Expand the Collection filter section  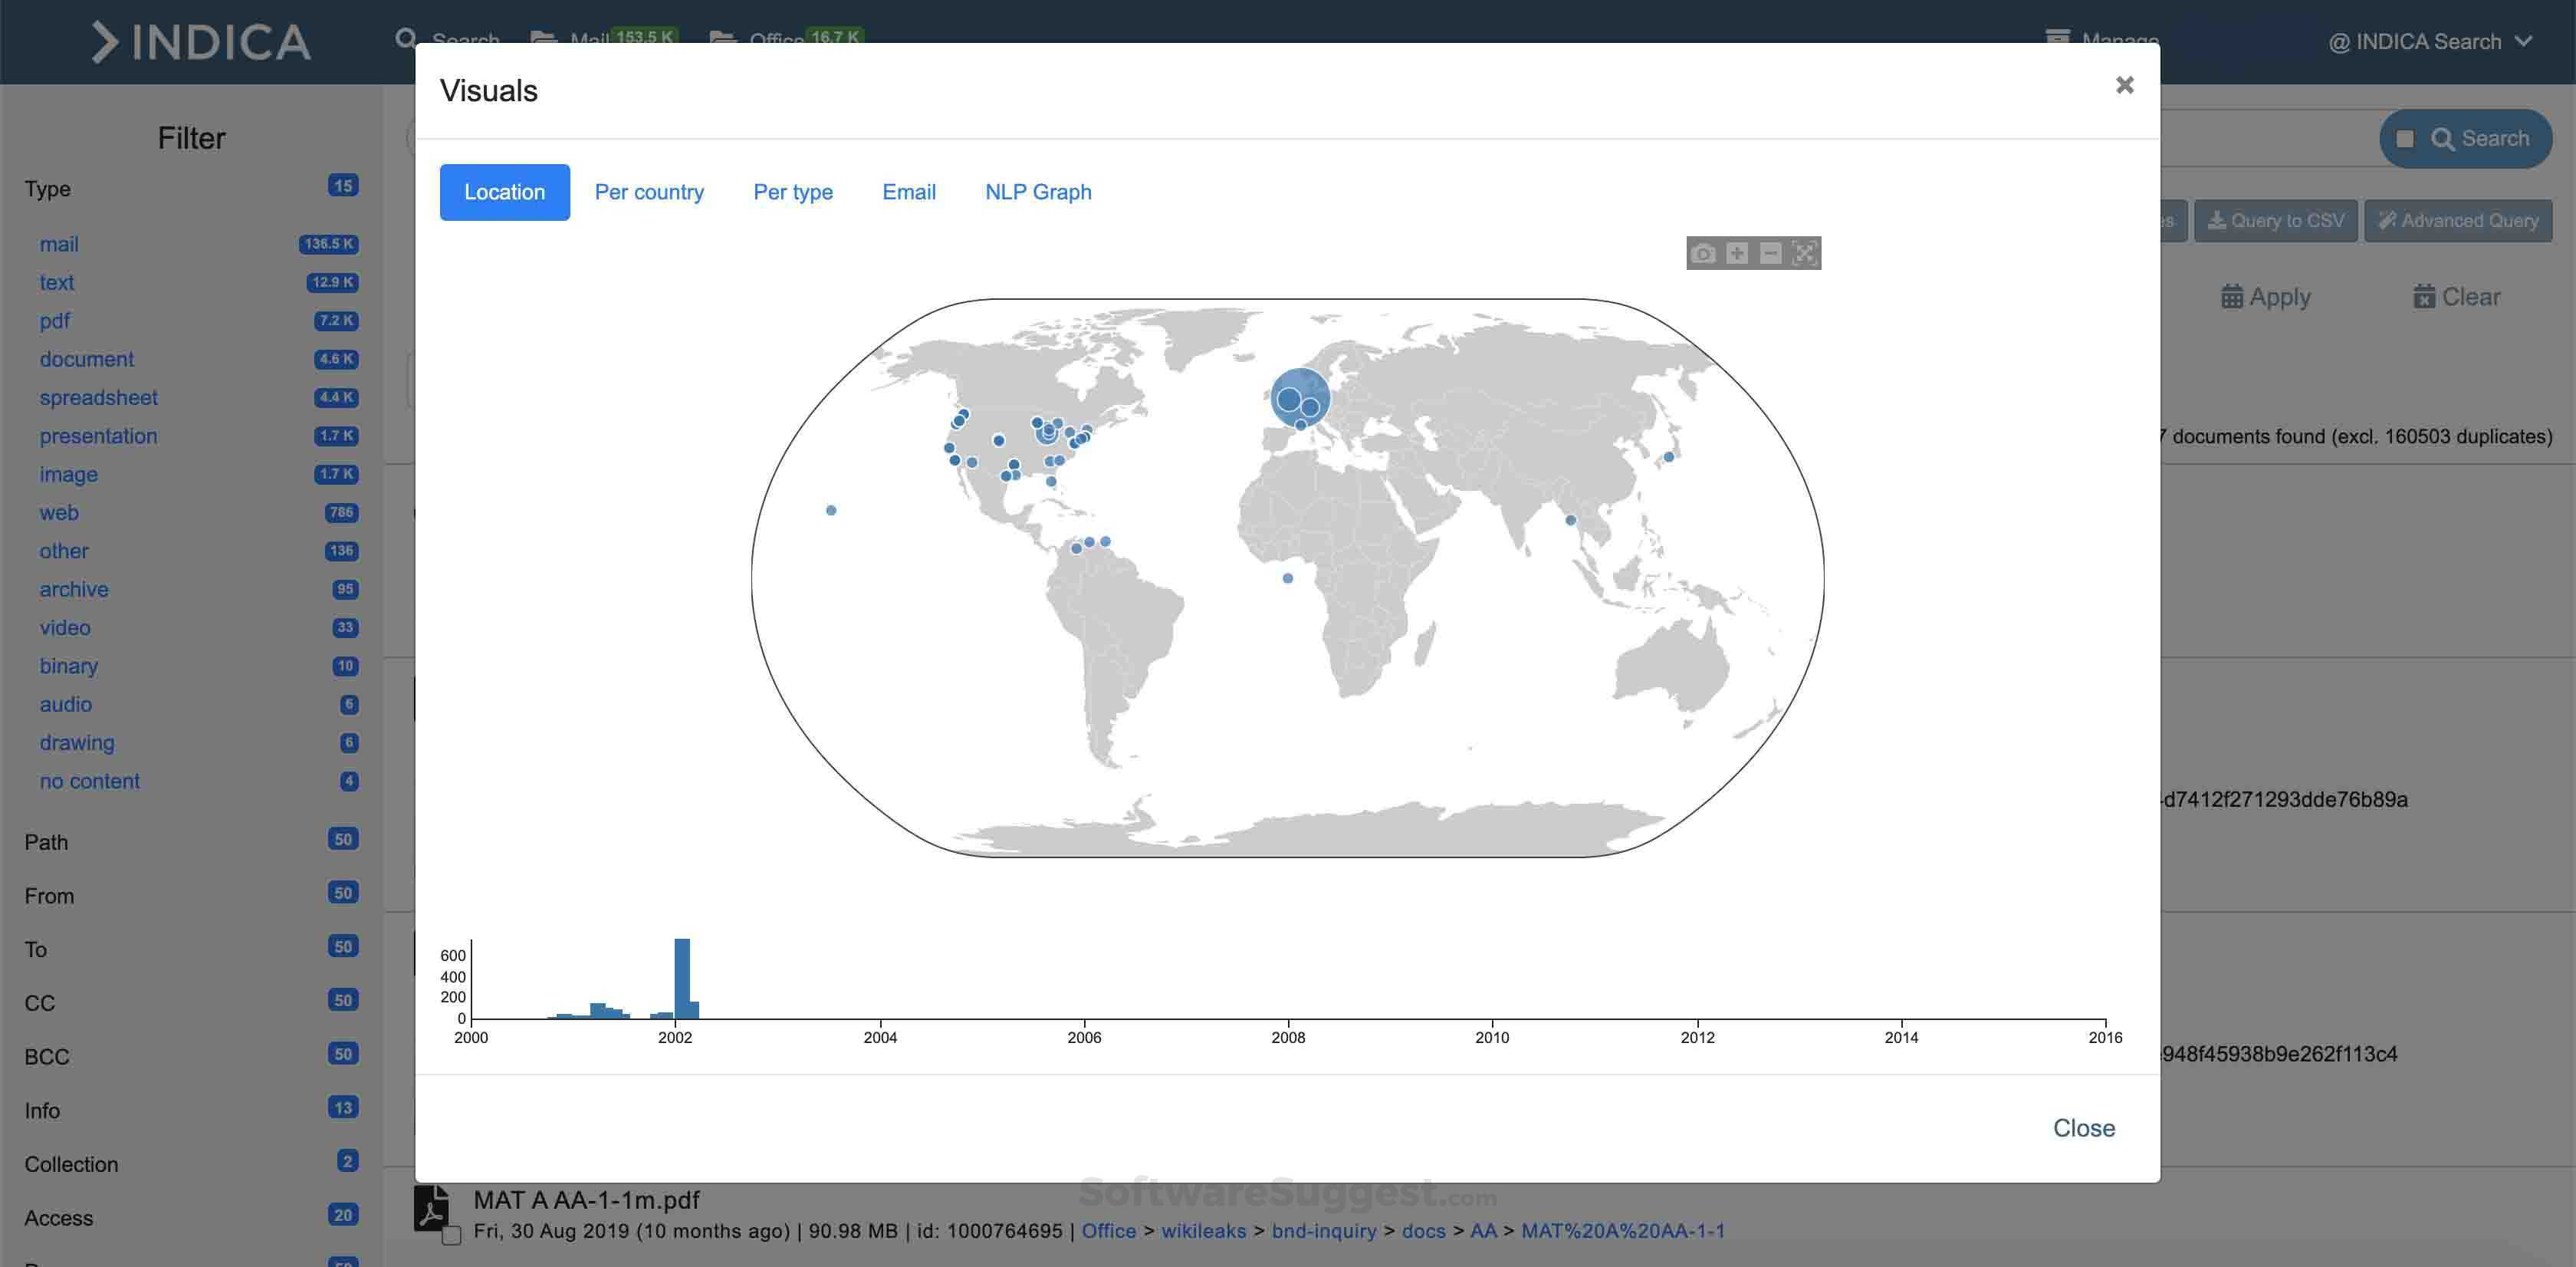tap(71, 1163)
